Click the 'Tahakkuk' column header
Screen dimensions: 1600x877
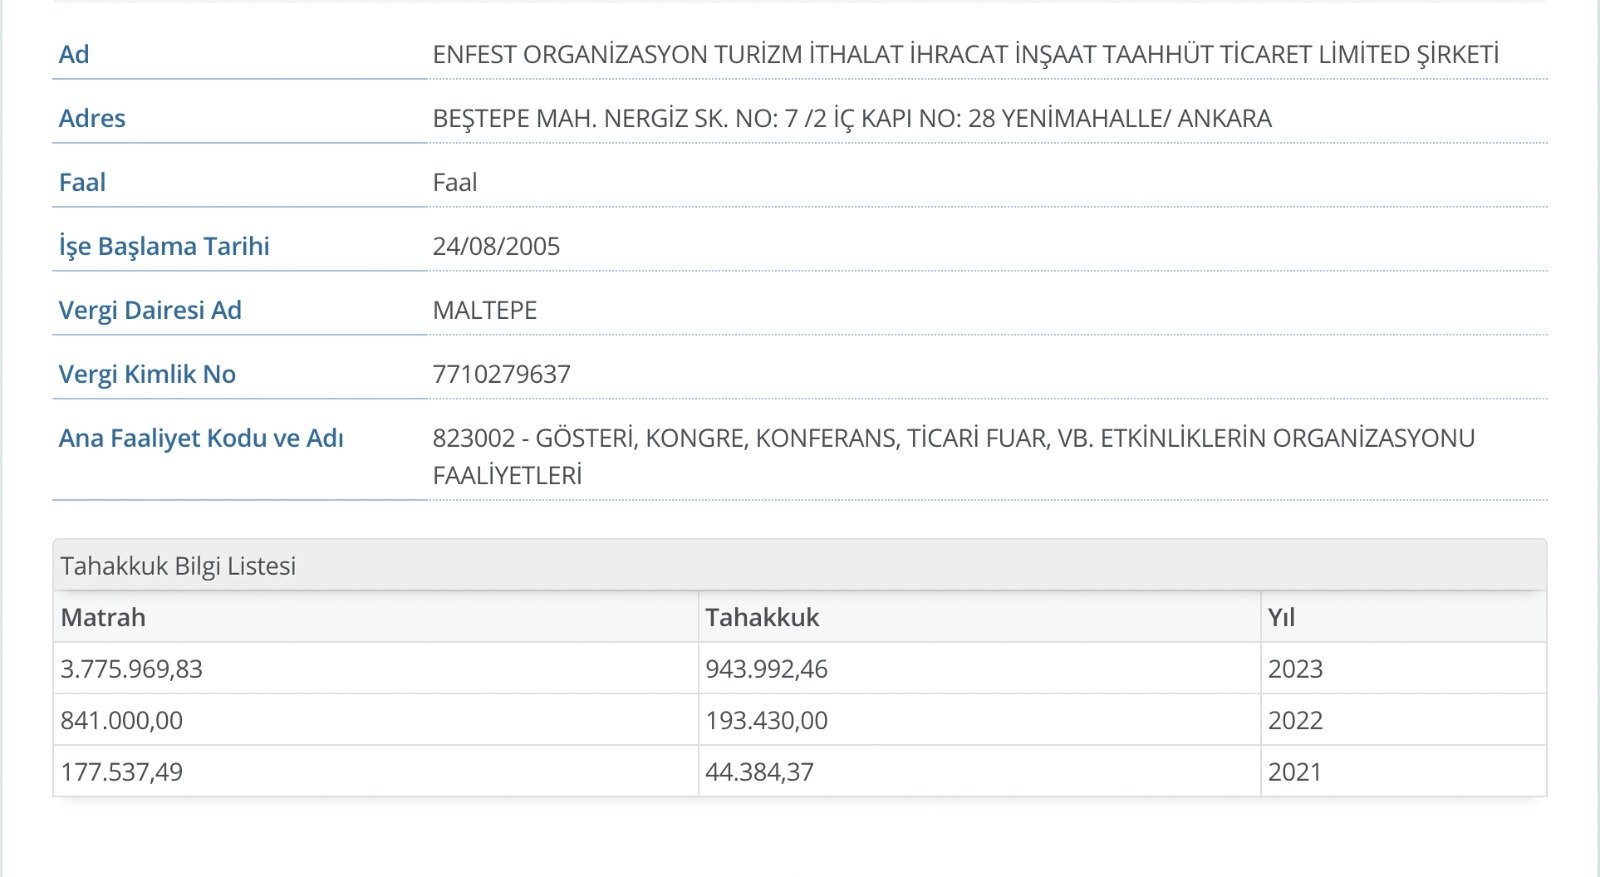tap(979, 617)
